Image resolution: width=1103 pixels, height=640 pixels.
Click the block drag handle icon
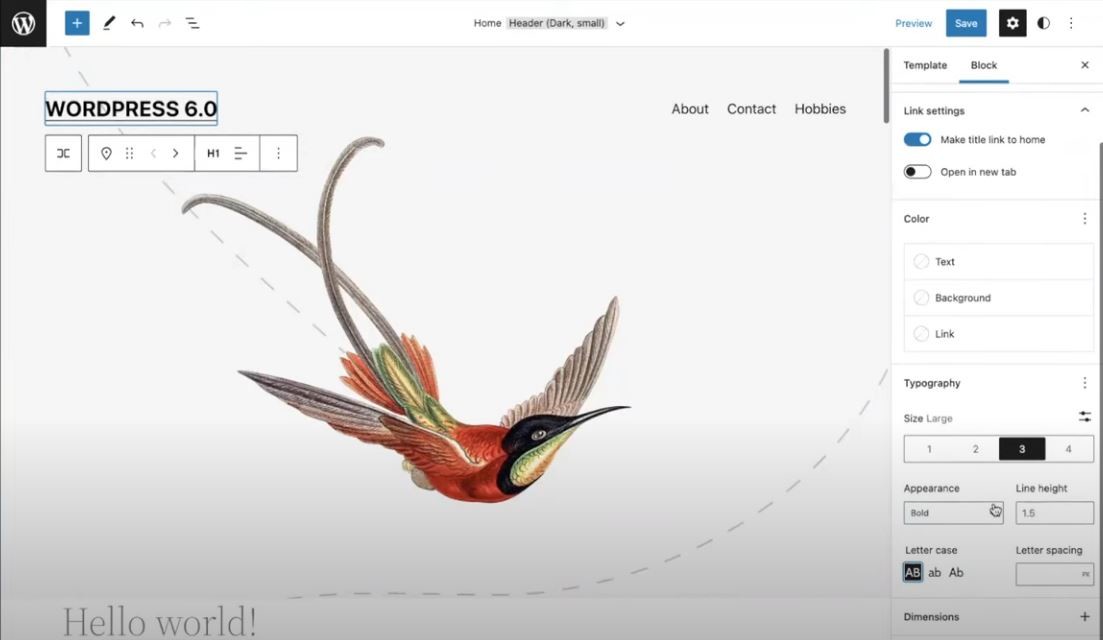[129, 153]
